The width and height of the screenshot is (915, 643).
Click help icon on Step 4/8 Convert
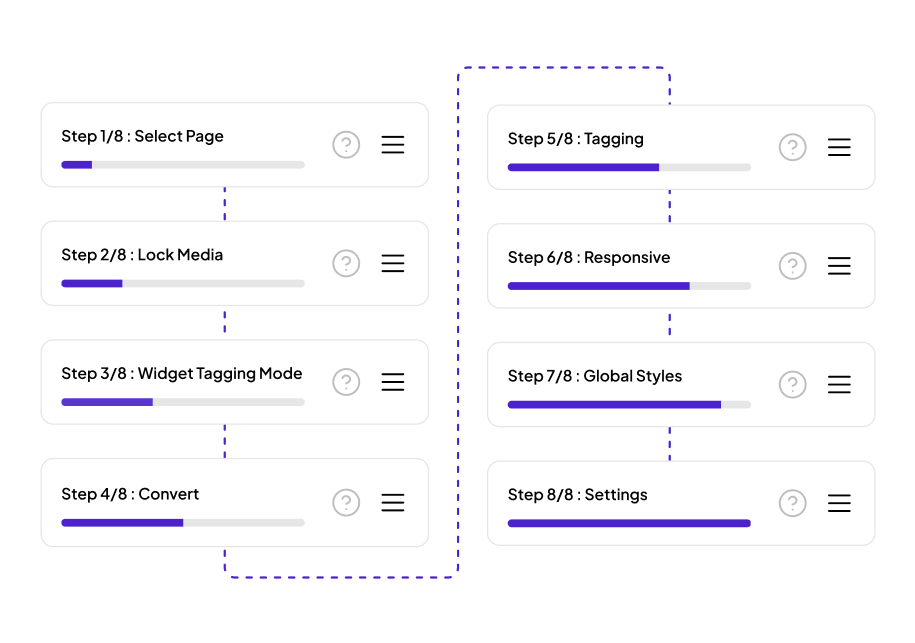pos(346,502)
